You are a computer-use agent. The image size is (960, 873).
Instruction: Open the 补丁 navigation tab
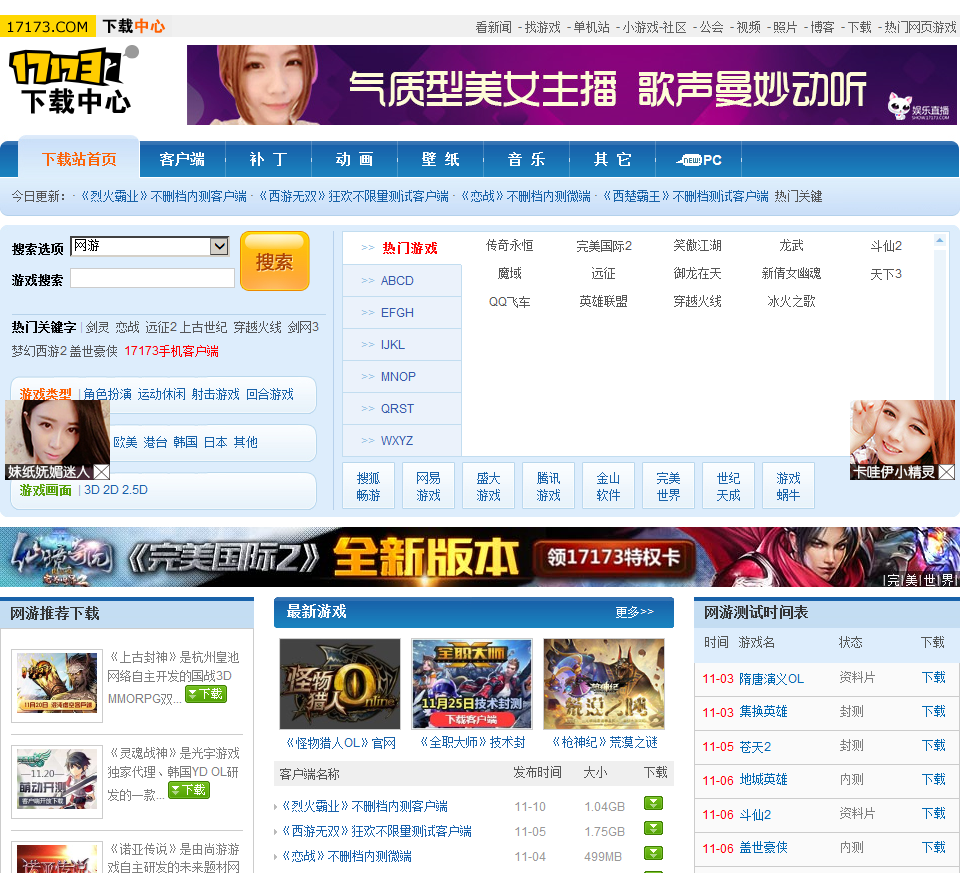(268, 160)
